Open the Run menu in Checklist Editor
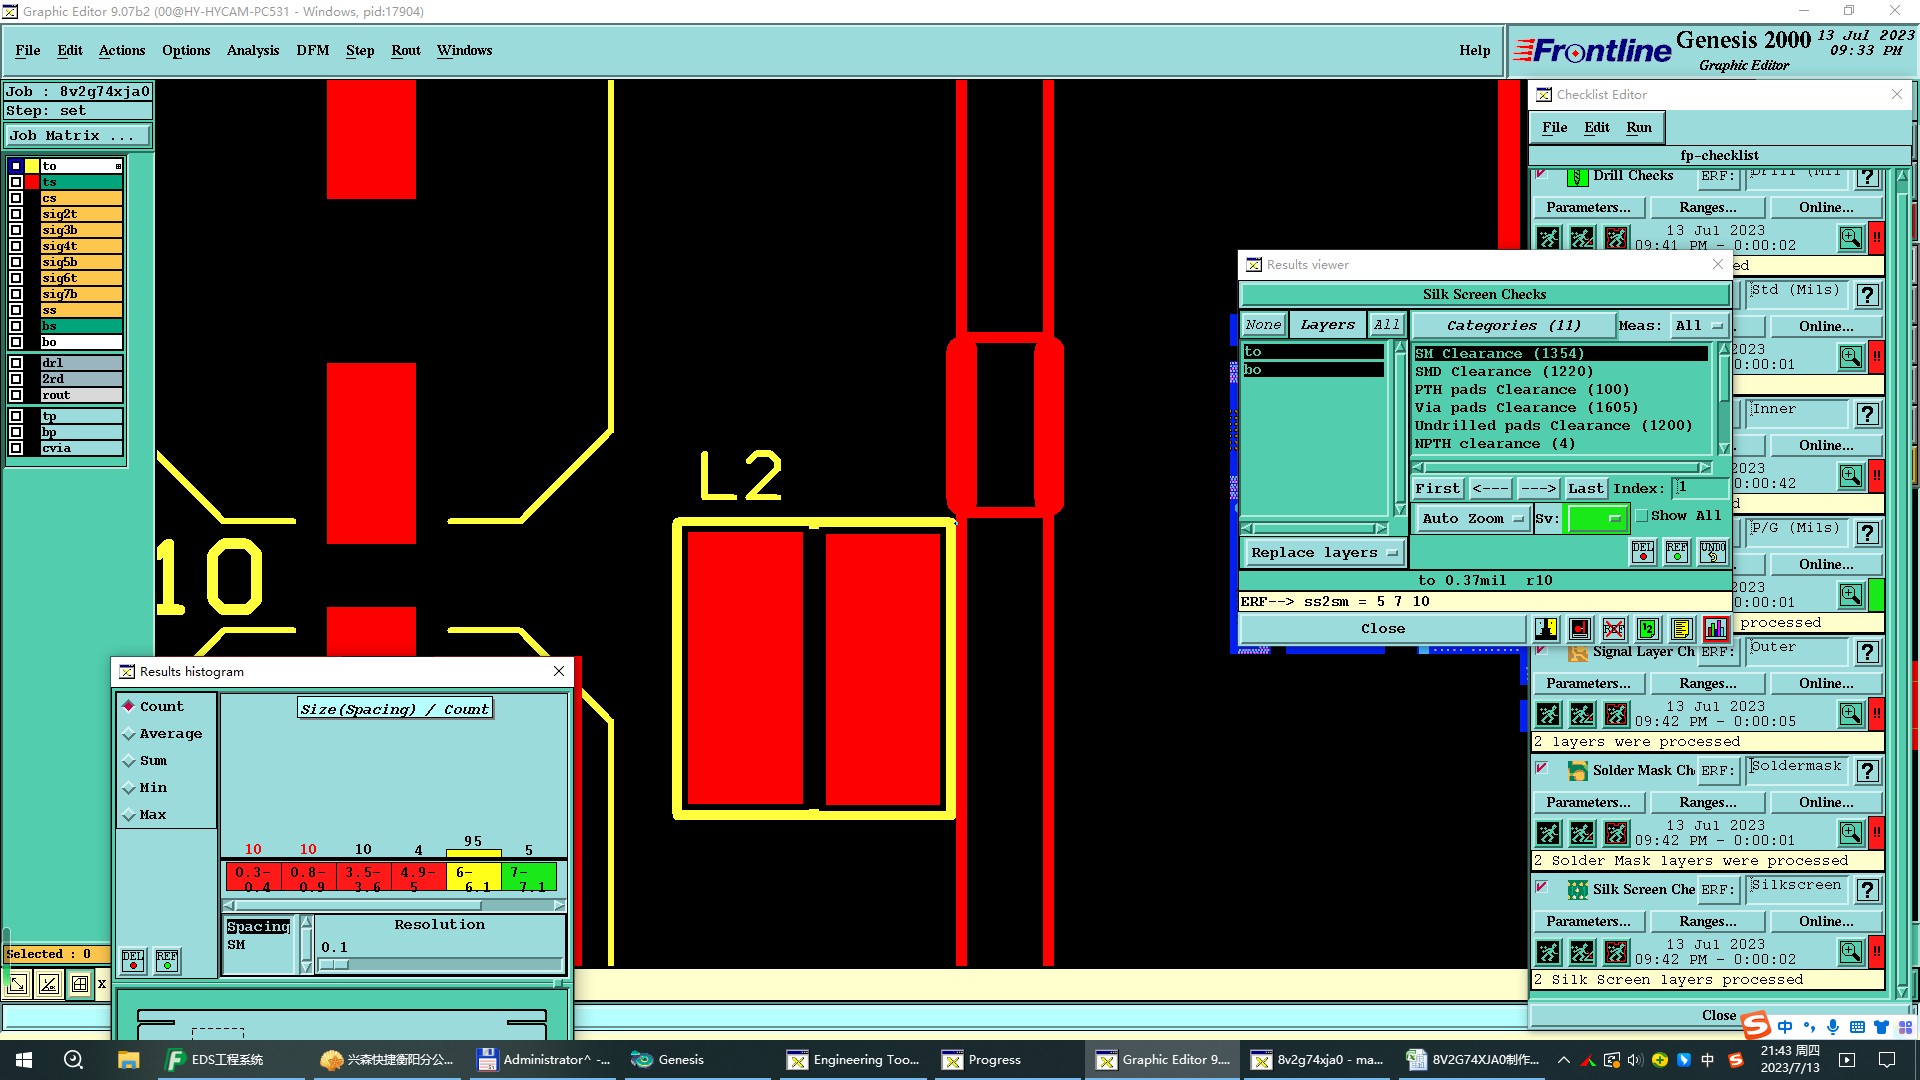This screenshot has width=1920, height=1080. (1639, 127)
